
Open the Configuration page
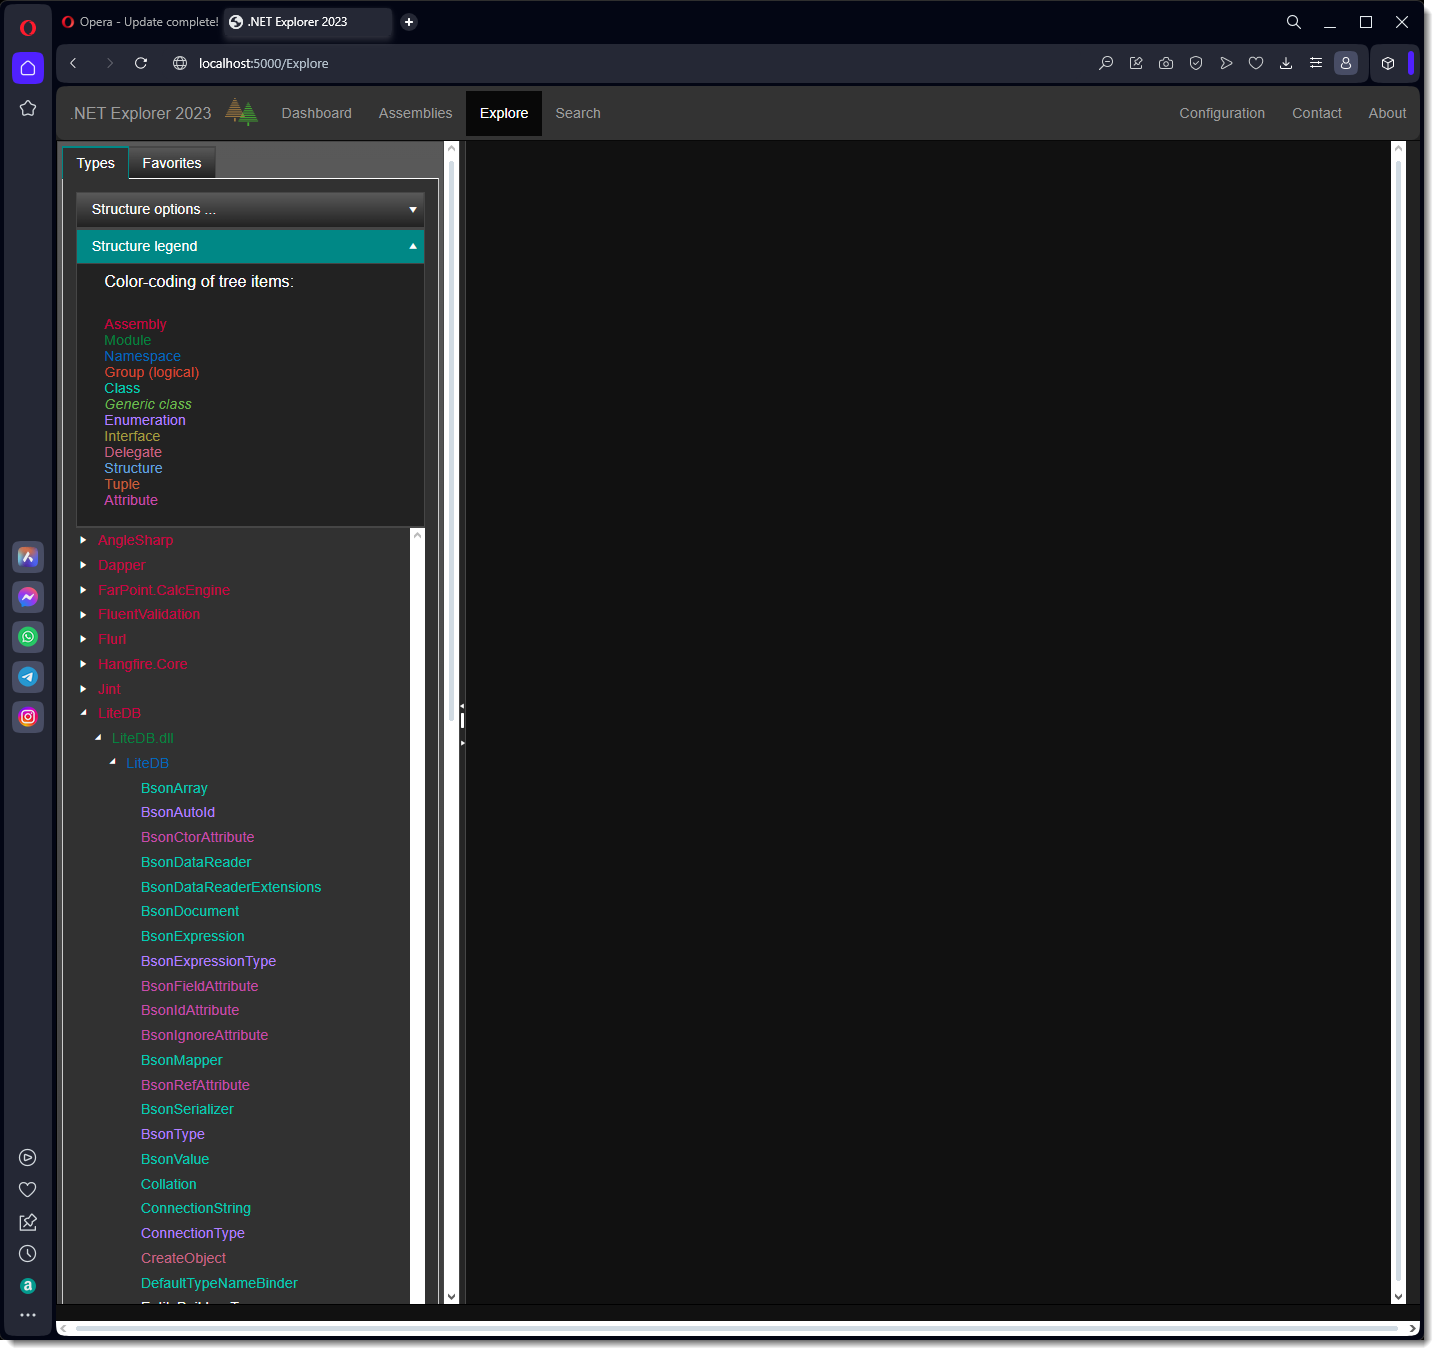tap(1222, 113)
